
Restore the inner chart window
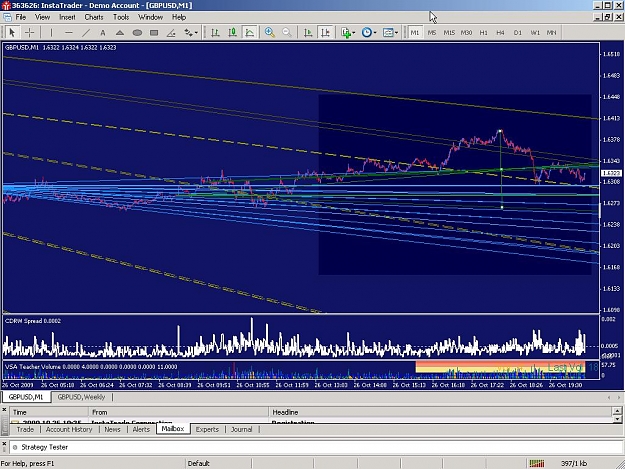(607, 17)
